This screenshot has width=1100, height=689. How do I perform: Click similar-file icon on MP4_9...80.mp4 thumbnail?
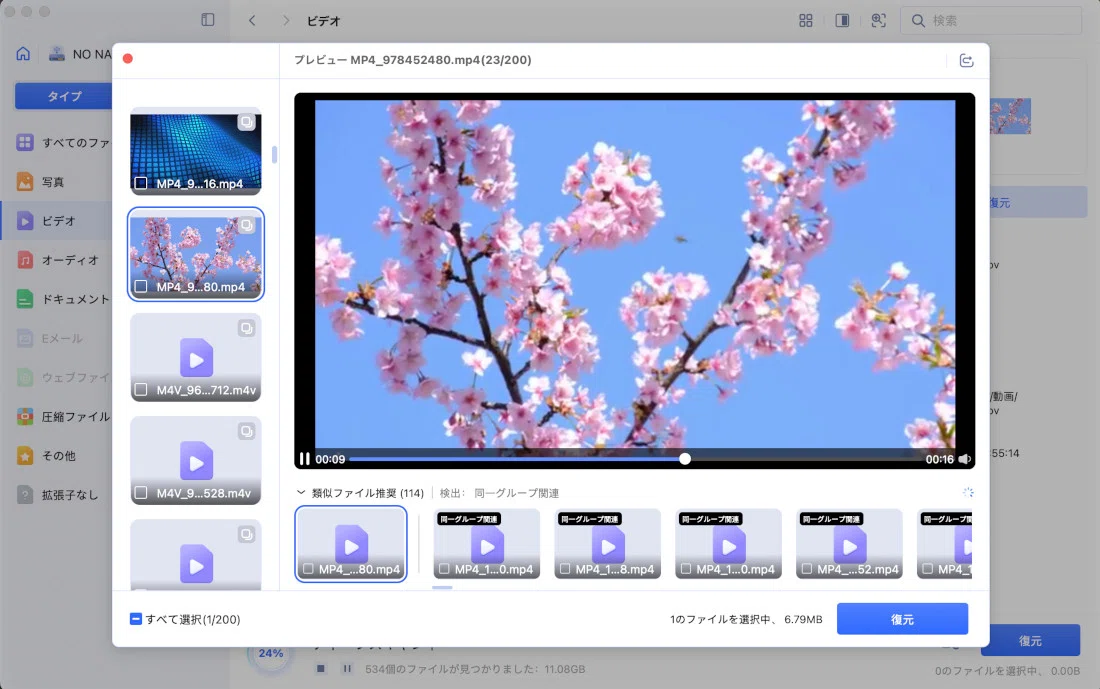246,225
